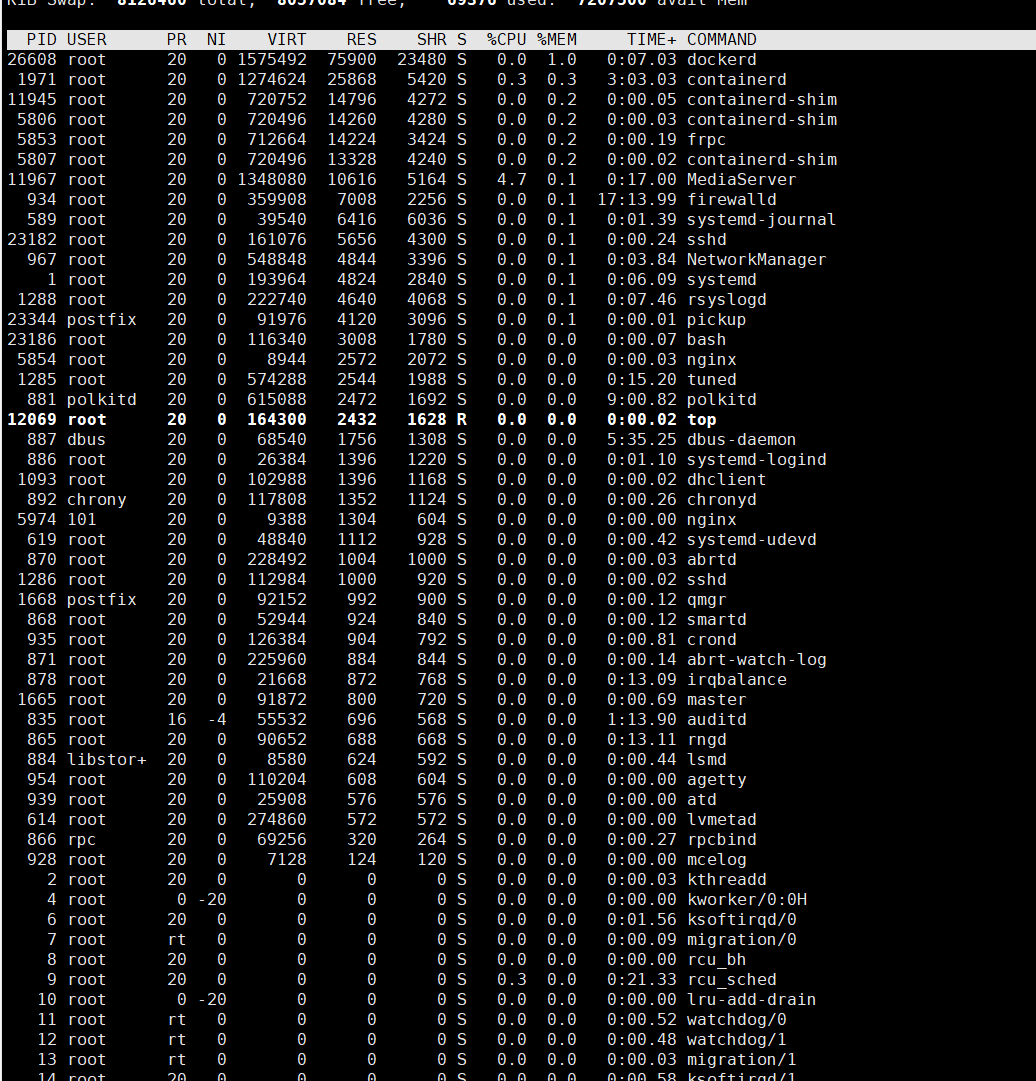Click the PID column header
The height and width of the screenshot is (1081, 1036).
41,40
